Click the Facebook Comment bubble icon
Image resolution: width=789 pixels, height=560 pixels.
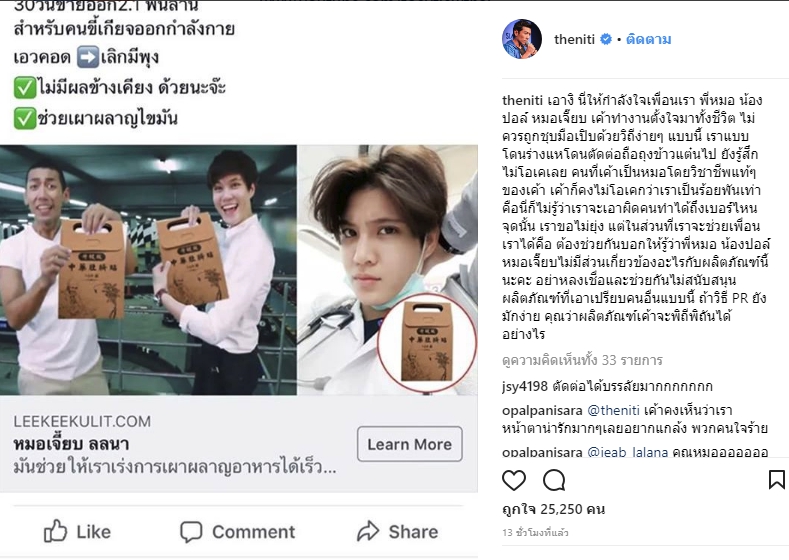[191, 532]
